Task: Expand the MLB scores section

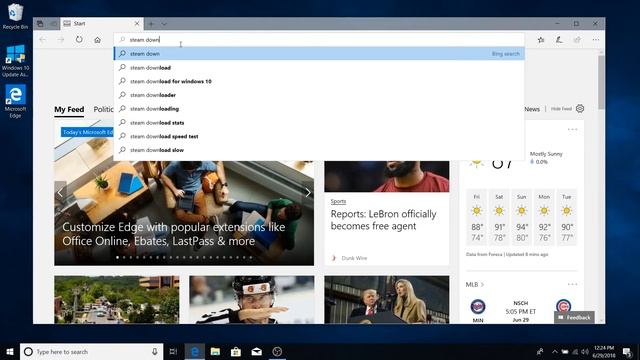Action: coord(475,284)
